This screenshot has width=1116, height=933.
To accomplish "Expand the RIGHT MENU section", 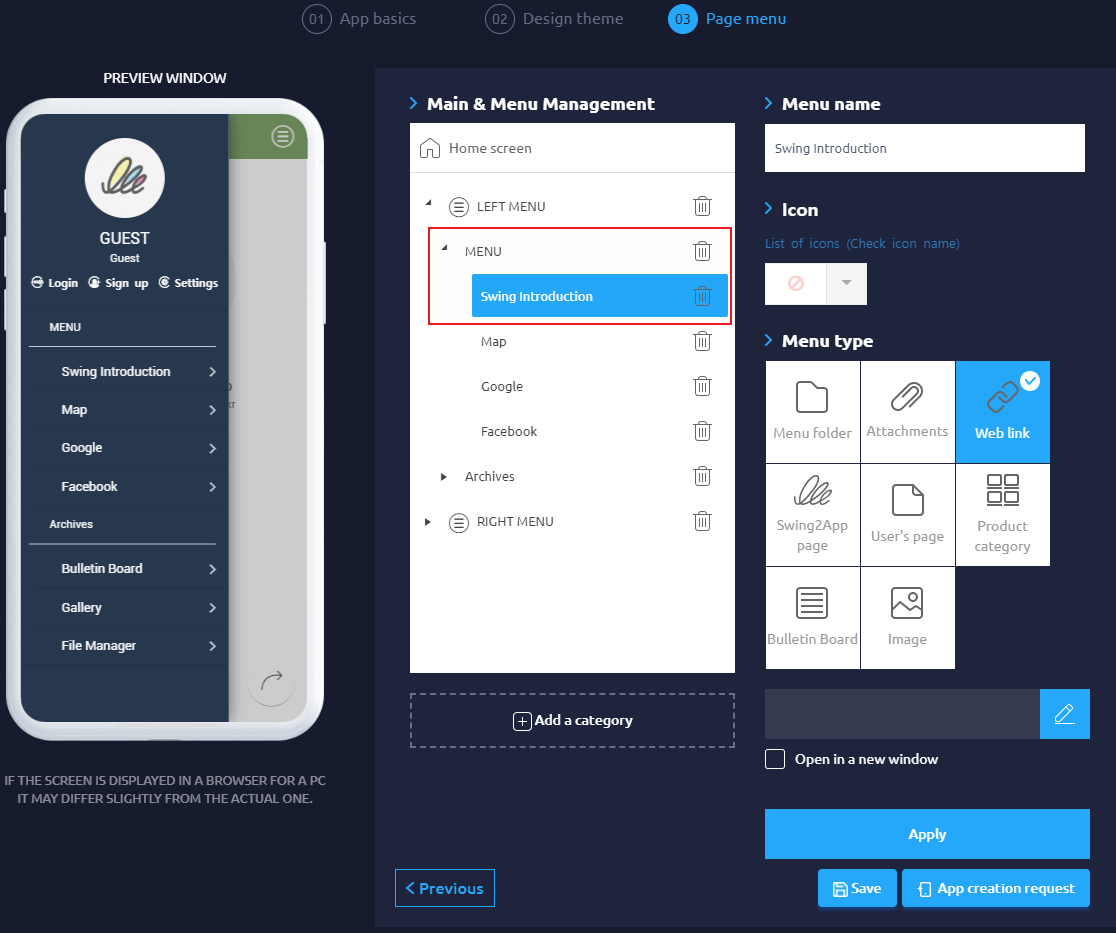I will (428, 521).
